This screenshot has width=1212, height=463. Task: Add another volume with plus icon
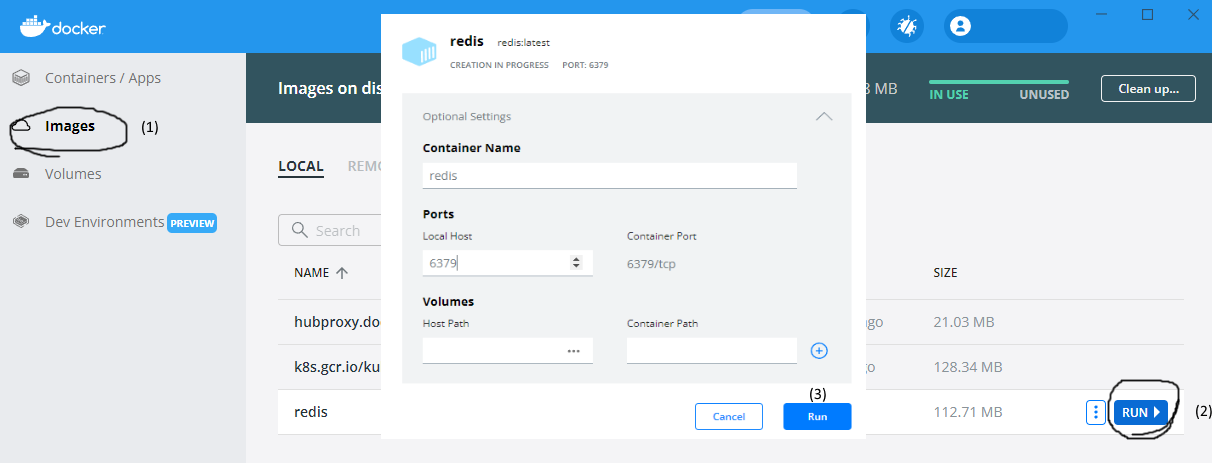[x=819, y=351]
